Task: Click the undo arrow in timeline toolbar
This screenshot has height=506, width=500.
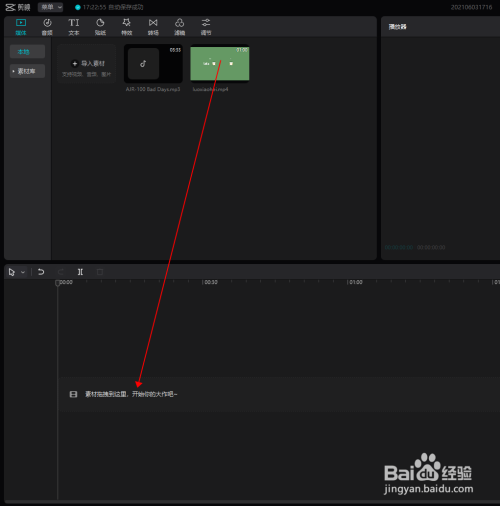Action: click(41, 272)
